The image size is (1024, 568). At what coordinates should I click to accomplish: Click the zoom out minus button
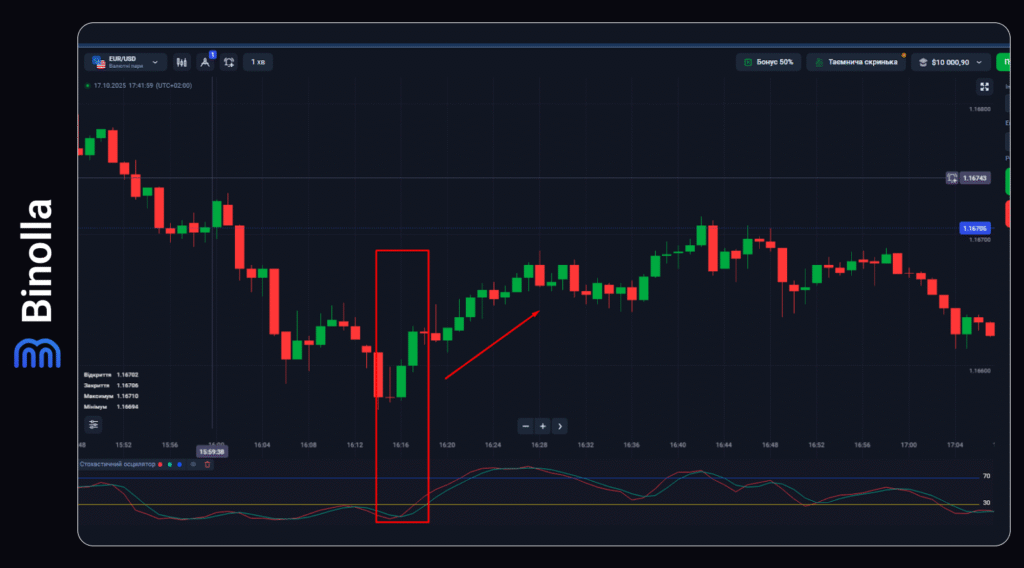pyautogui.click(x=526, y=425)
